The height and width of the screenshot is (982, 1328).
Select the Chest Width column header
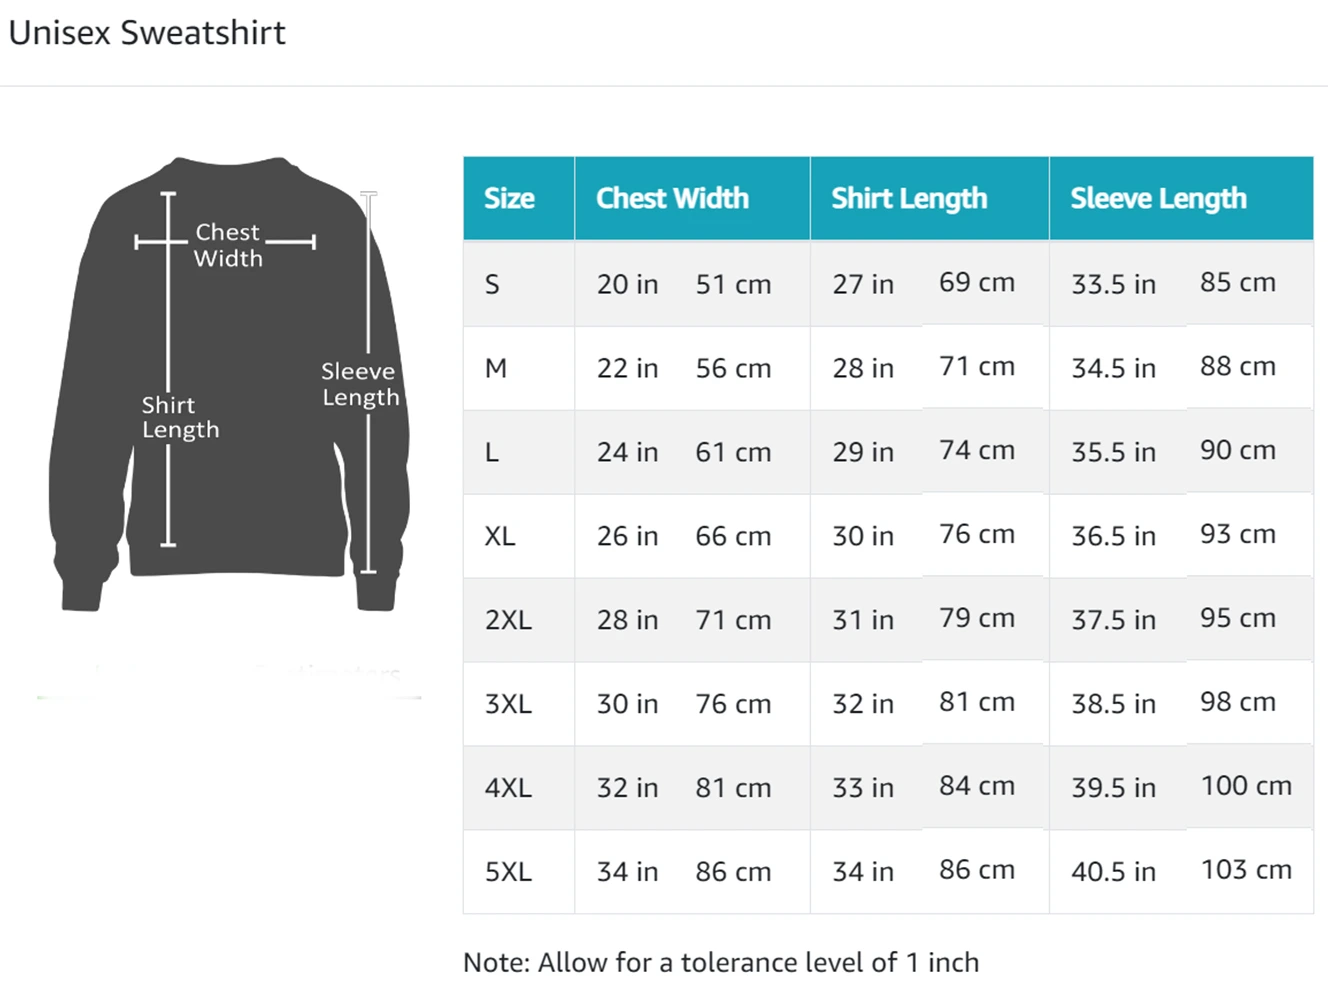(672, 198)
